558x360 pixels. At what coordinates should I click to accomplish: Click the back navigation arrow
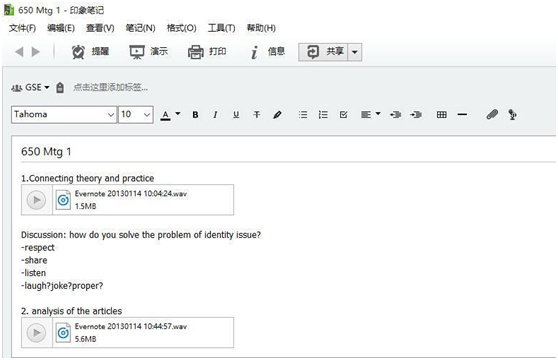point(19,52)
